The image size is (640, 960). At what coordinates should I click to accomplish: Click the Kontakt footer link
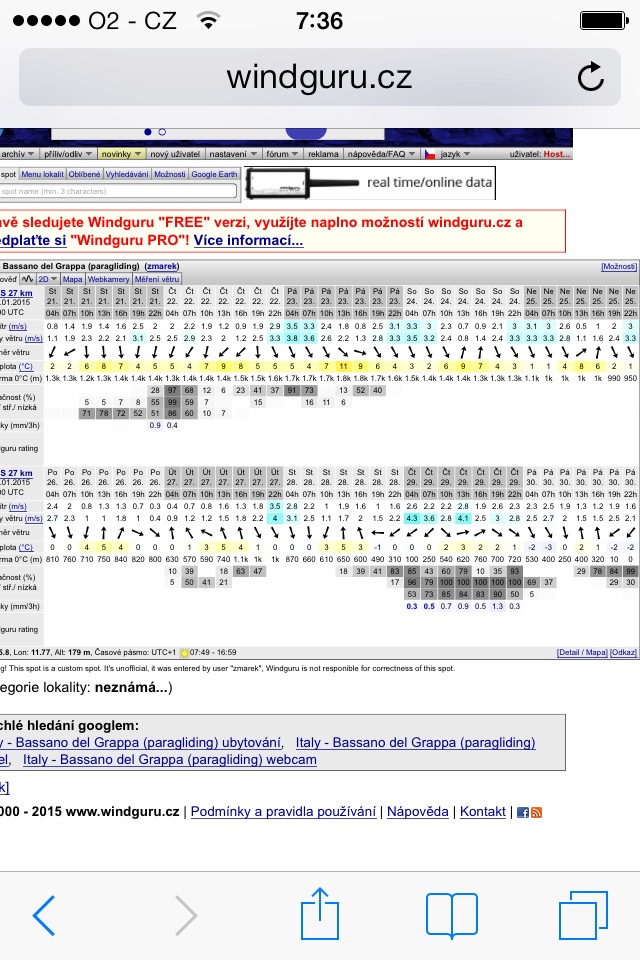(x=483, y=812)
